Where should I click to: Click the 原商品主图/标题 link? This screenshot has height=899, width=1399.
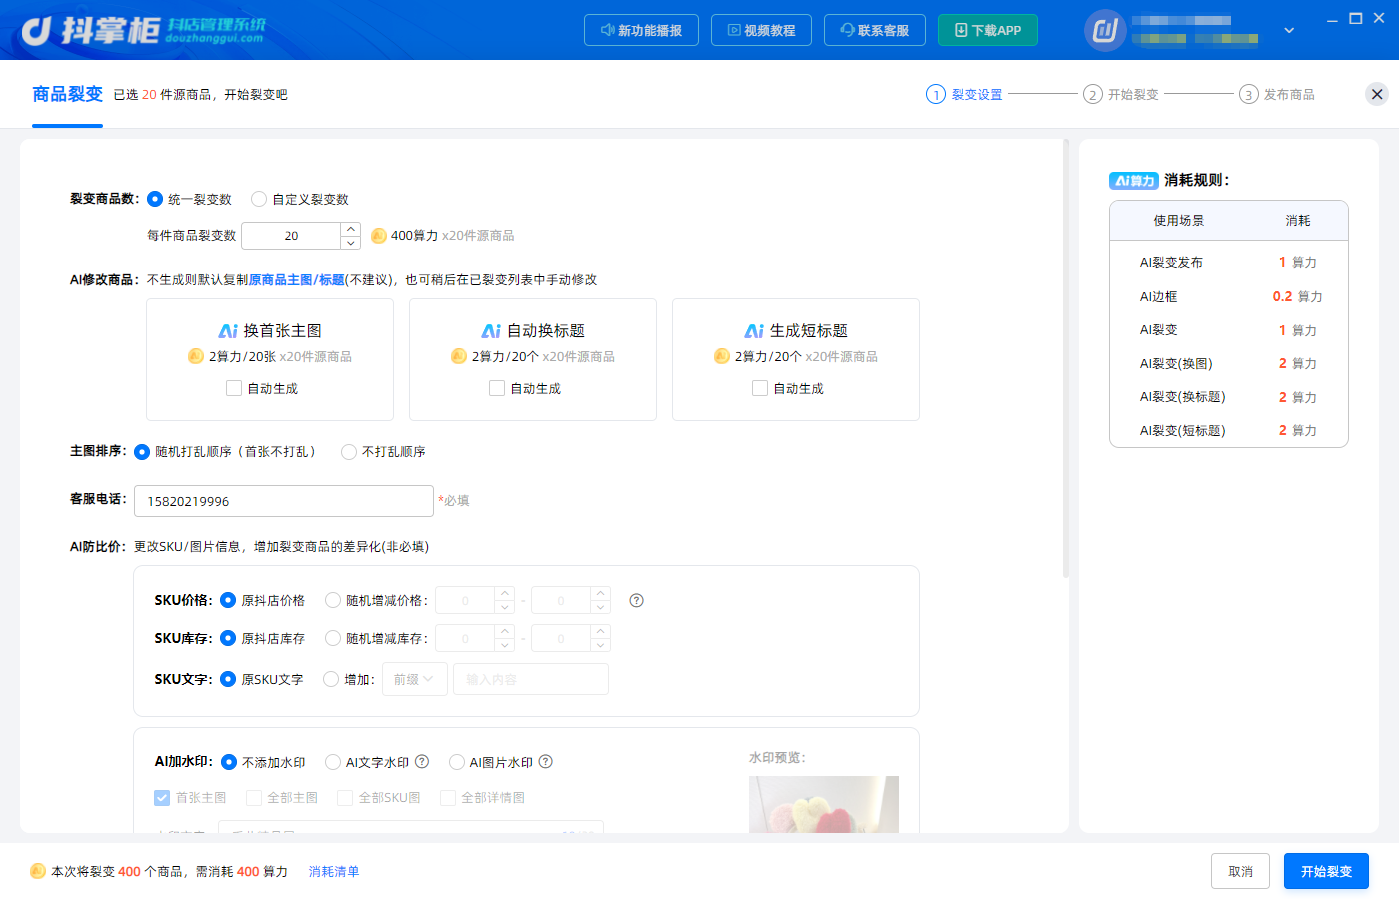click(x=297, y=280)
